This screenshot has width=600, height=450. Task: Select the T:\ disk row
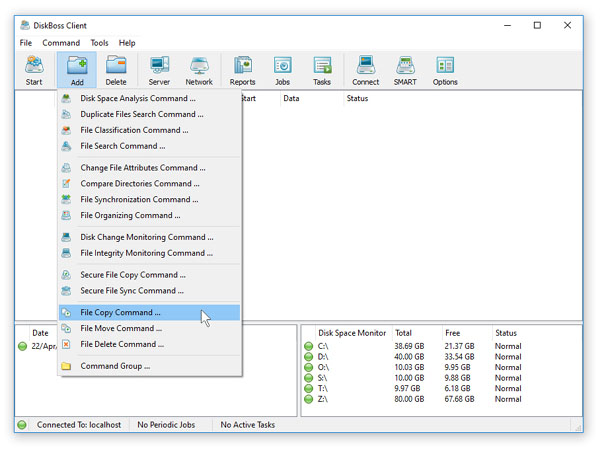(x=442, y=388)
